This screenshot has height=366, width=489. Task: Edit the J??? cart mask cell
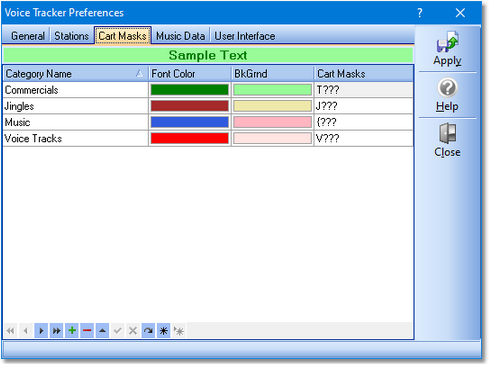(x=363, y=106)
